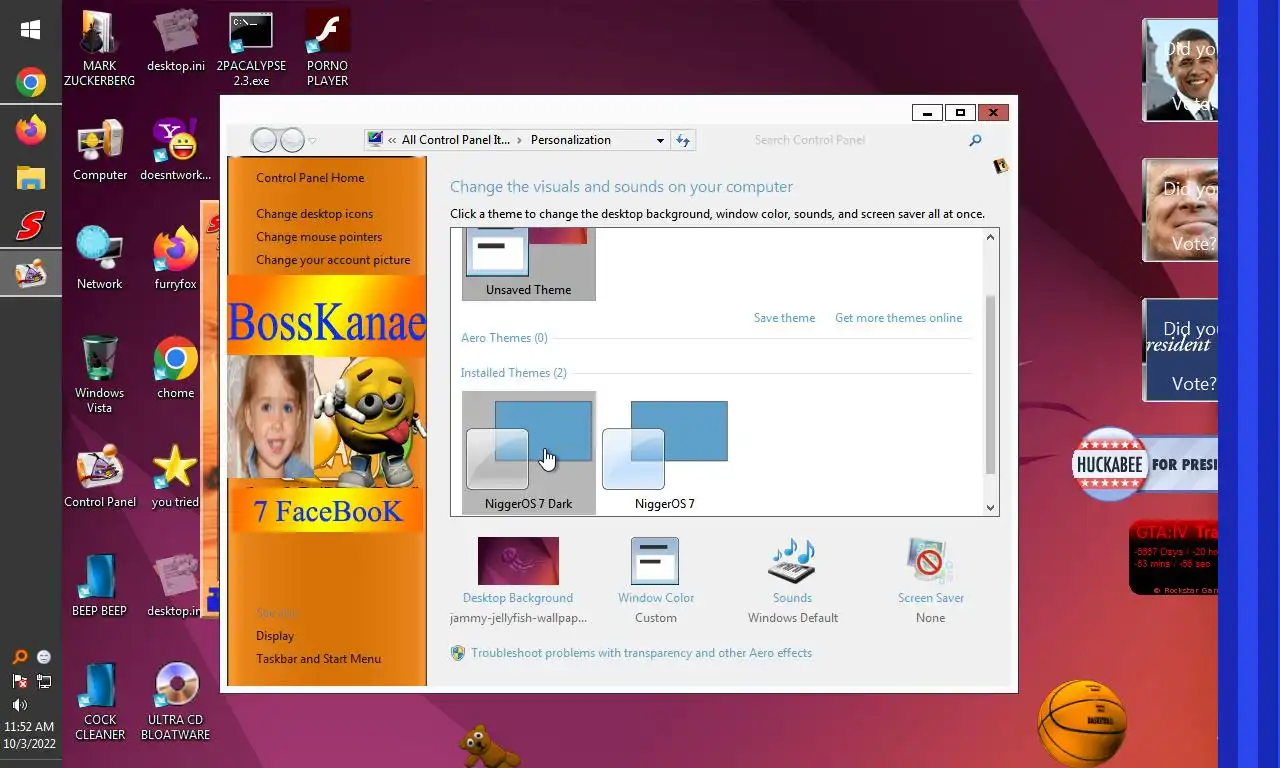Open Control Panel Home
The width and height of the screenshot is (1280, 768).
310,178
